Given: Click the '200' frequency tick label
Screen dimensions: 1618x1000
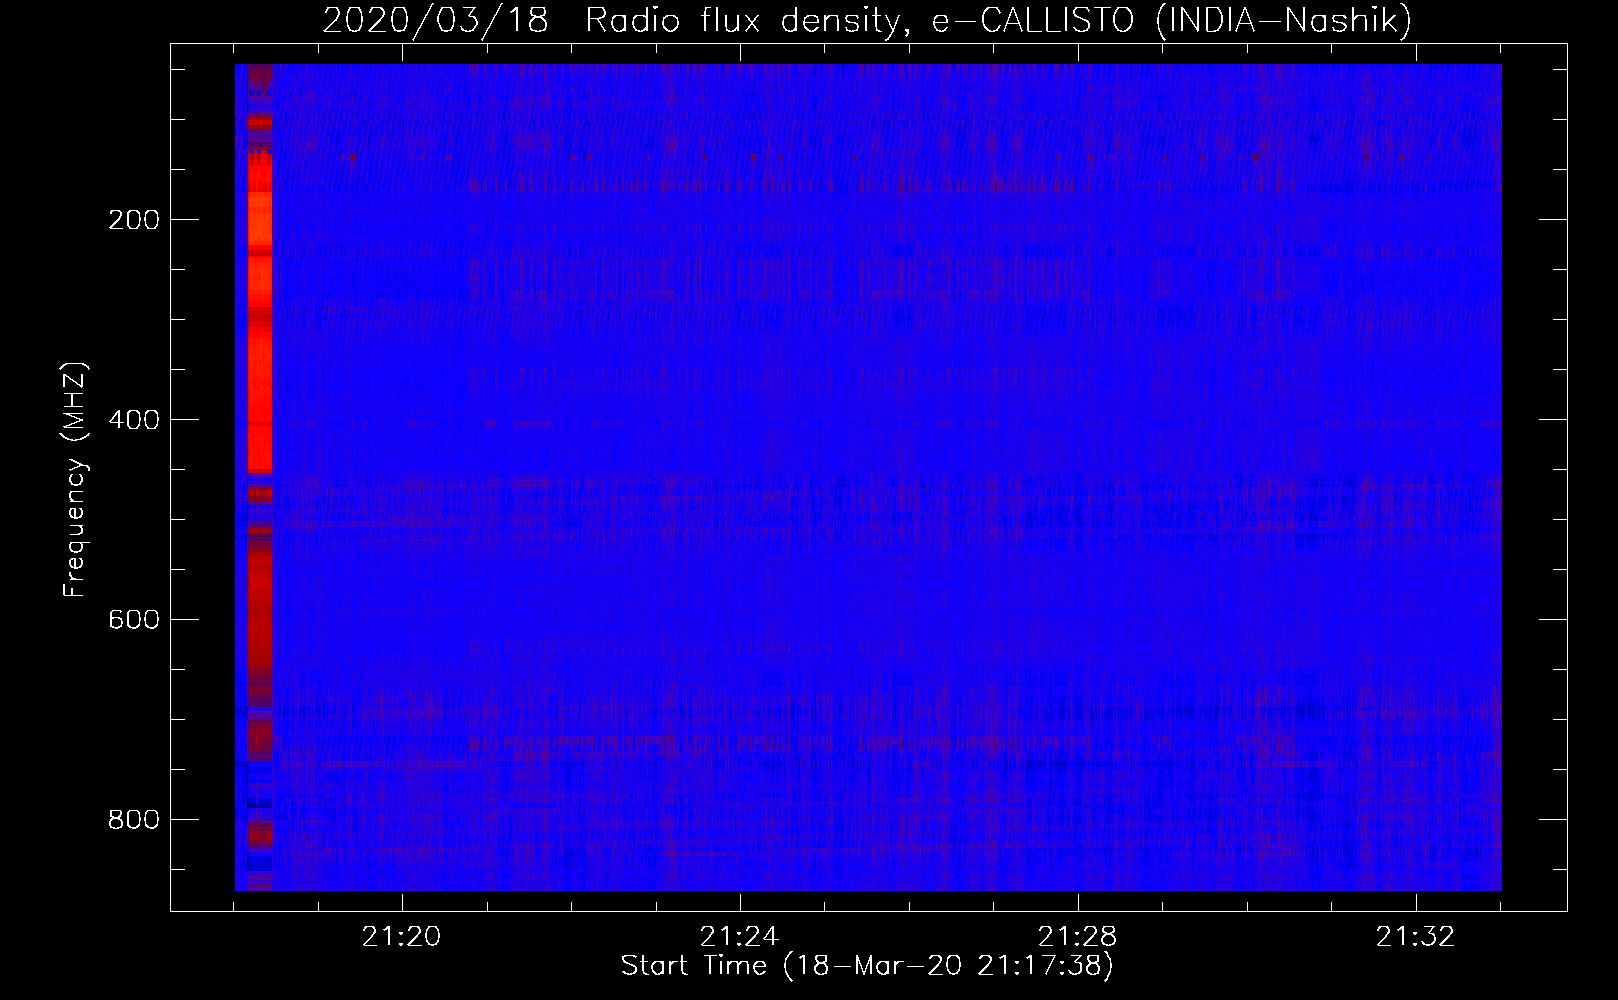Looking at the screenshot, I should [133, 220].
